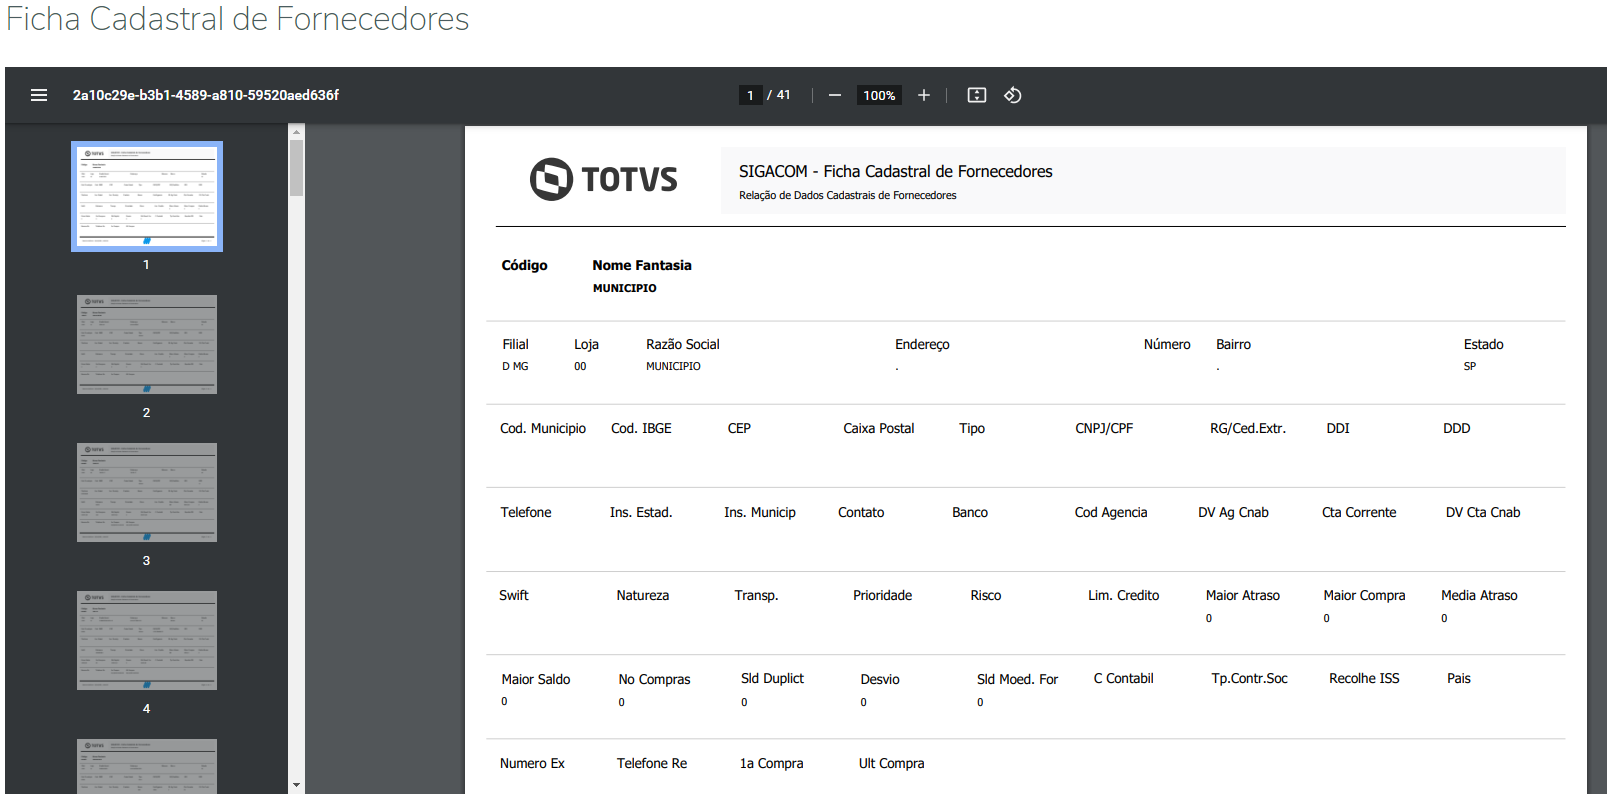Jump to the page 3 thumbnail
Image resolution: width=1607 pixels, height=807 pixels.
tap(147, 492)
